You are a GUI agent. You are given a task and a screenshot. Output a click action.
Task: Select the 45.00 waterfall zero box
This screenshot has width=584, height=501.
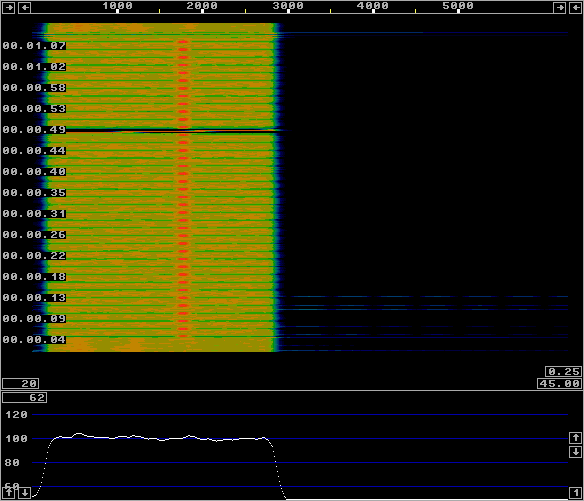click(x=559, y=383)
